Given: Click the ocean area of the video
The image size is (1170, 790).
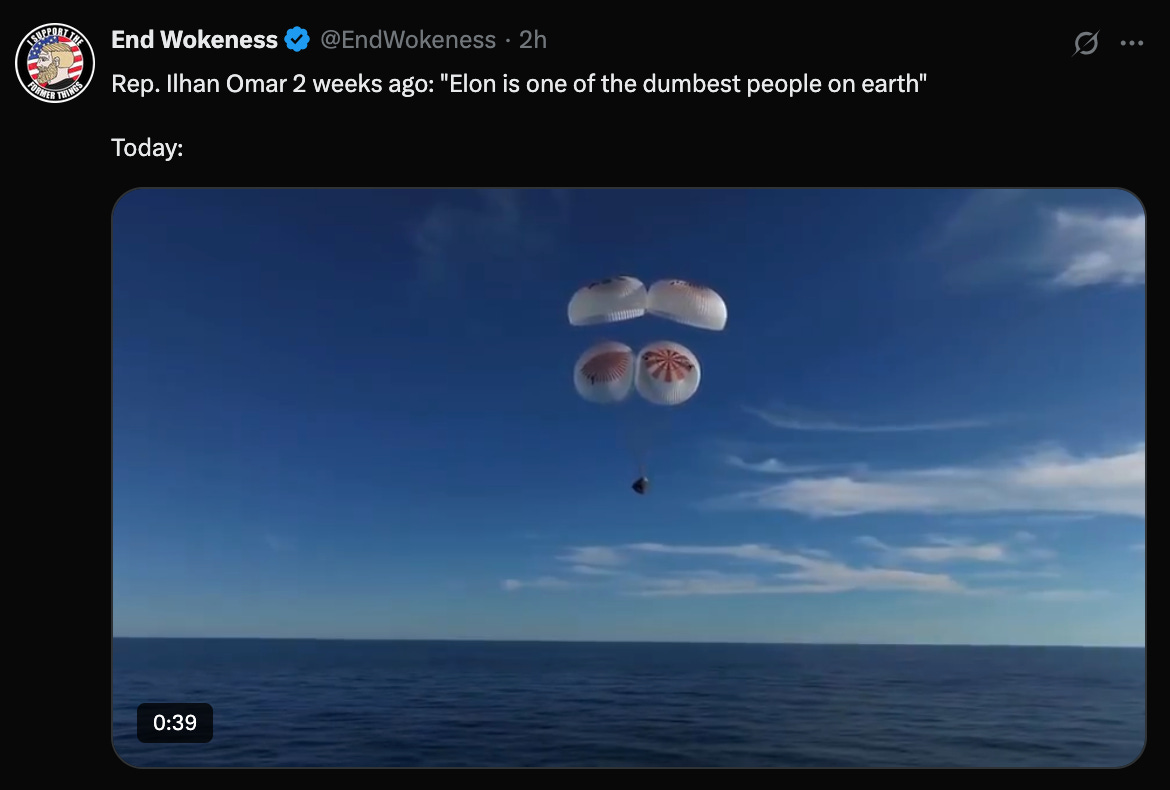Looking at the screenshot, I should pos(628,703).
